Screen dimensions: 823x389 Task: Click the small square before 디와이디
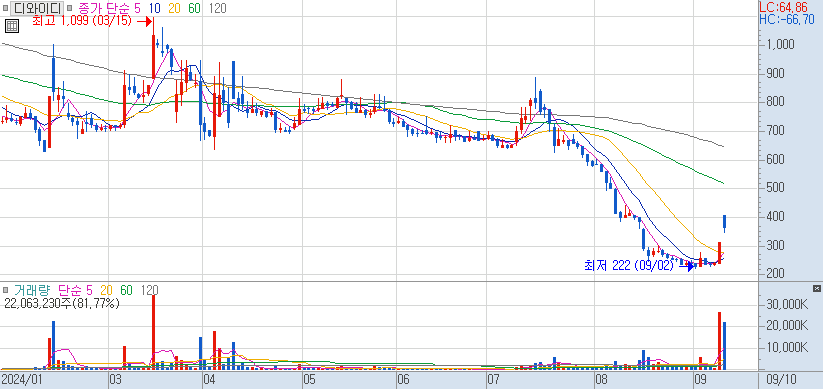[x=5, y=8]
